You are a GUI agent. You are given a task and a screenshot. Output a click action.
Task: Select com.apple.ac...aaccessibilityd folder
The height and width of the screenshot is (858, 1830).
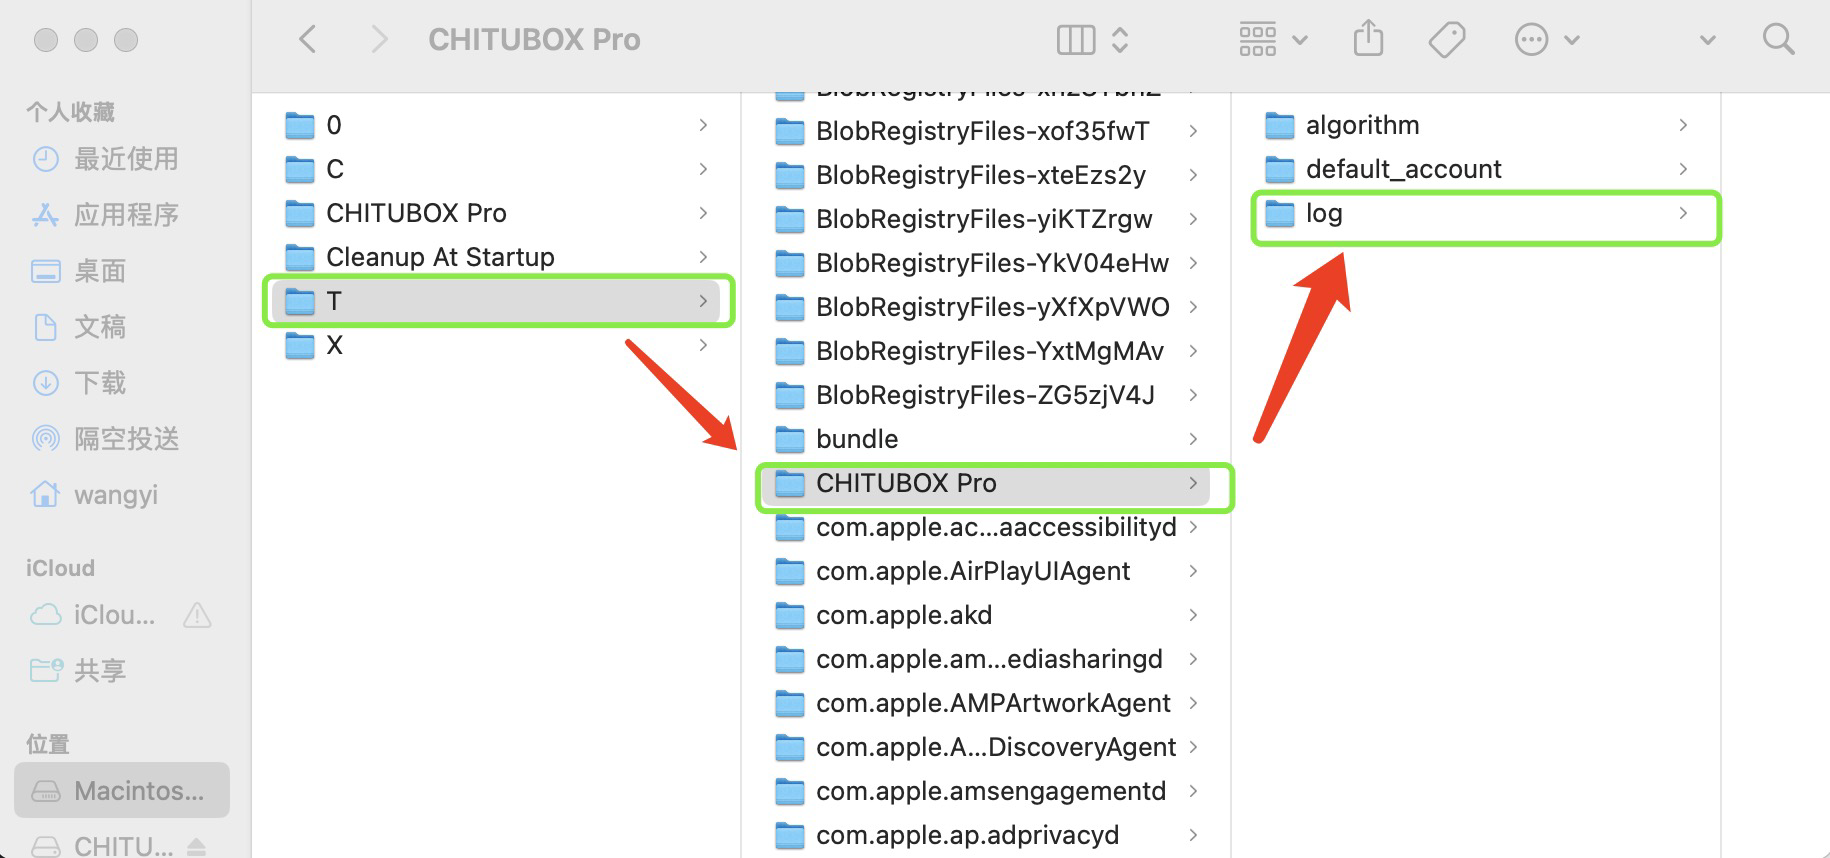[x=986, y=527]
